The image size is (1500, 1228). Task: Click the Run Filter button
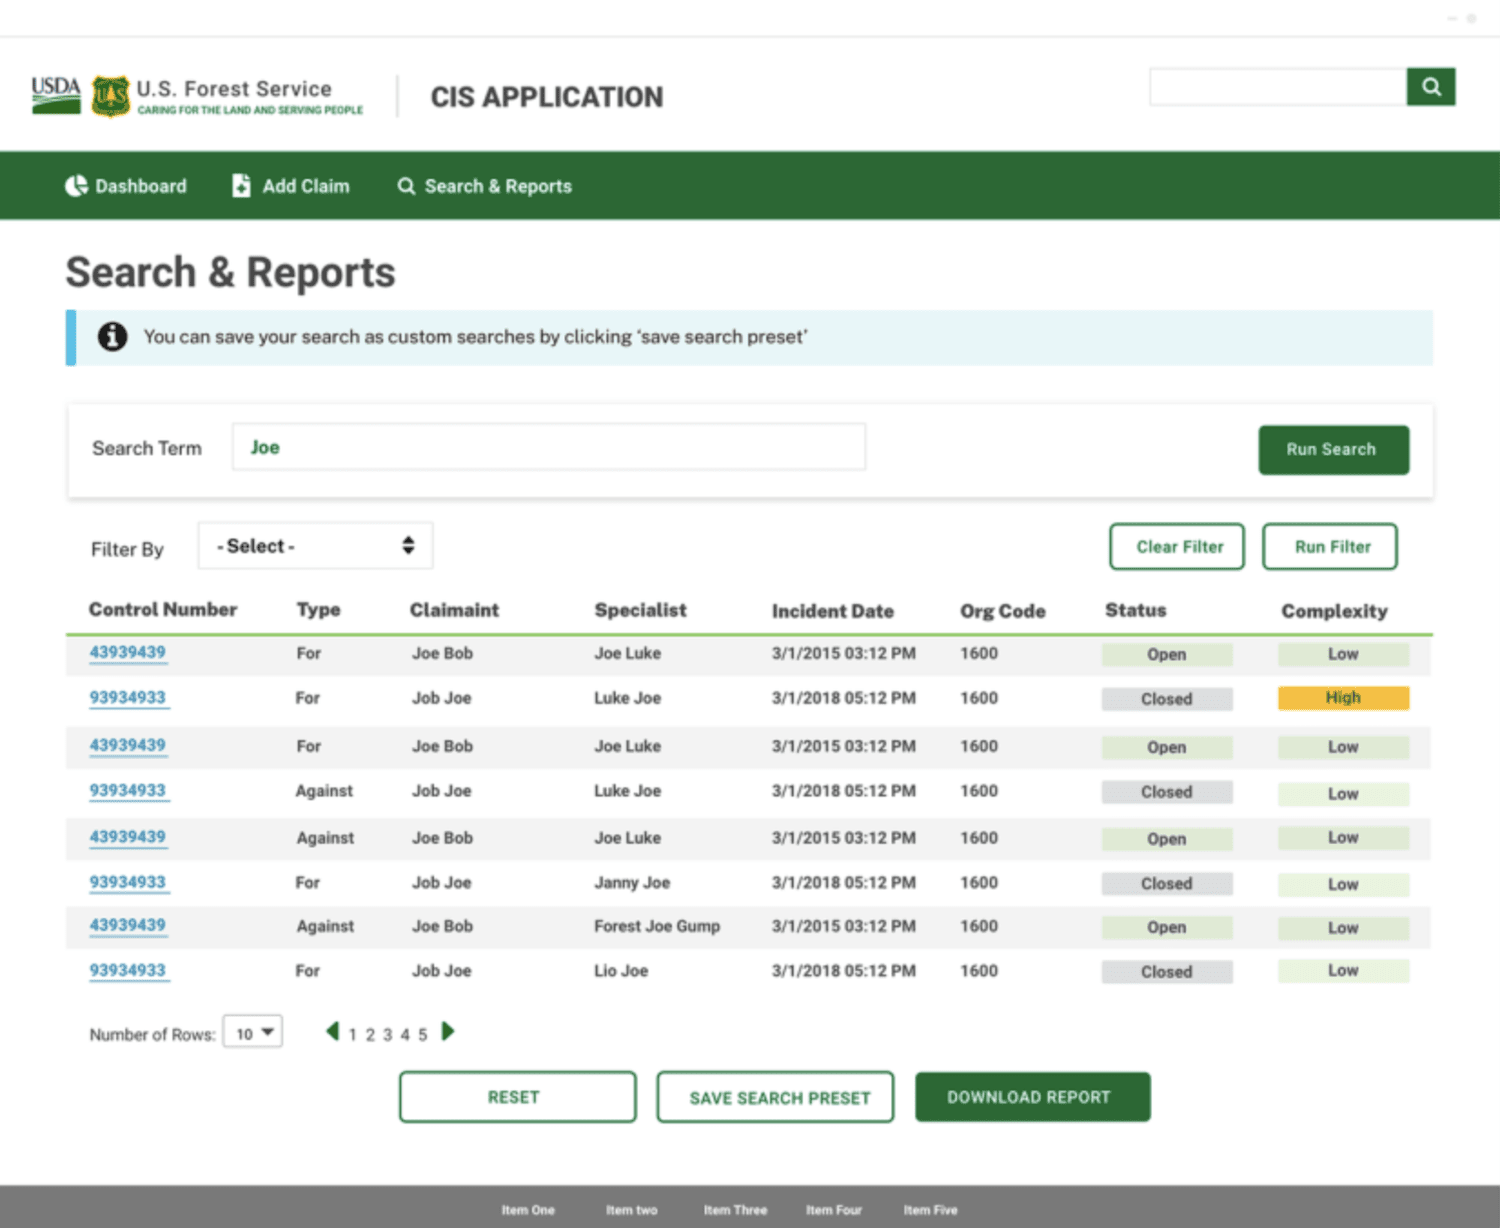coord(1330,547)
